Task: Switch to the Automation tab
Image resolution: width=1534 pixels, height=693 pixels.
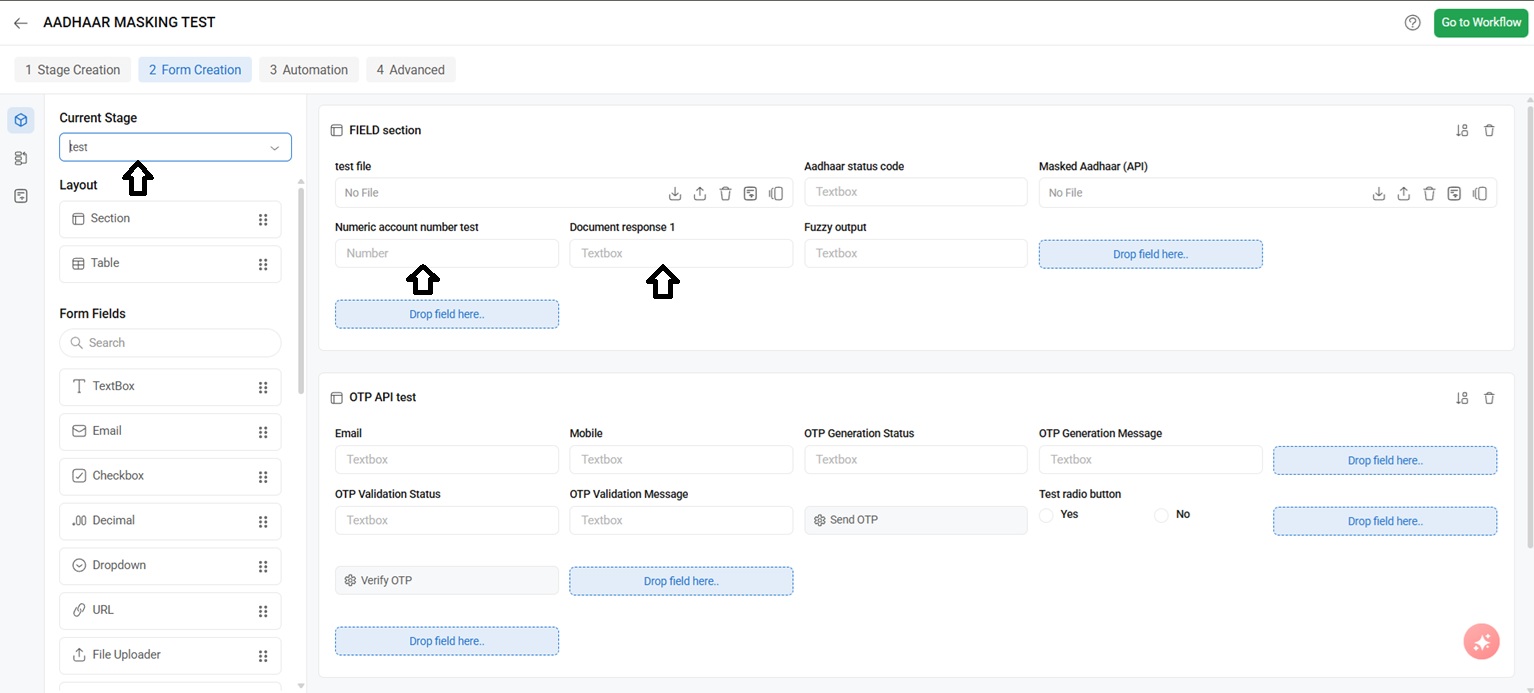Action: (x=309, y=70)
